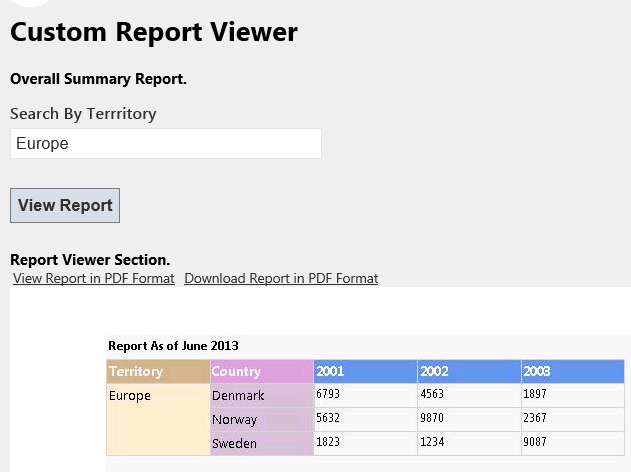Click the Report As of June 2013 title

[x=173, y=346]
